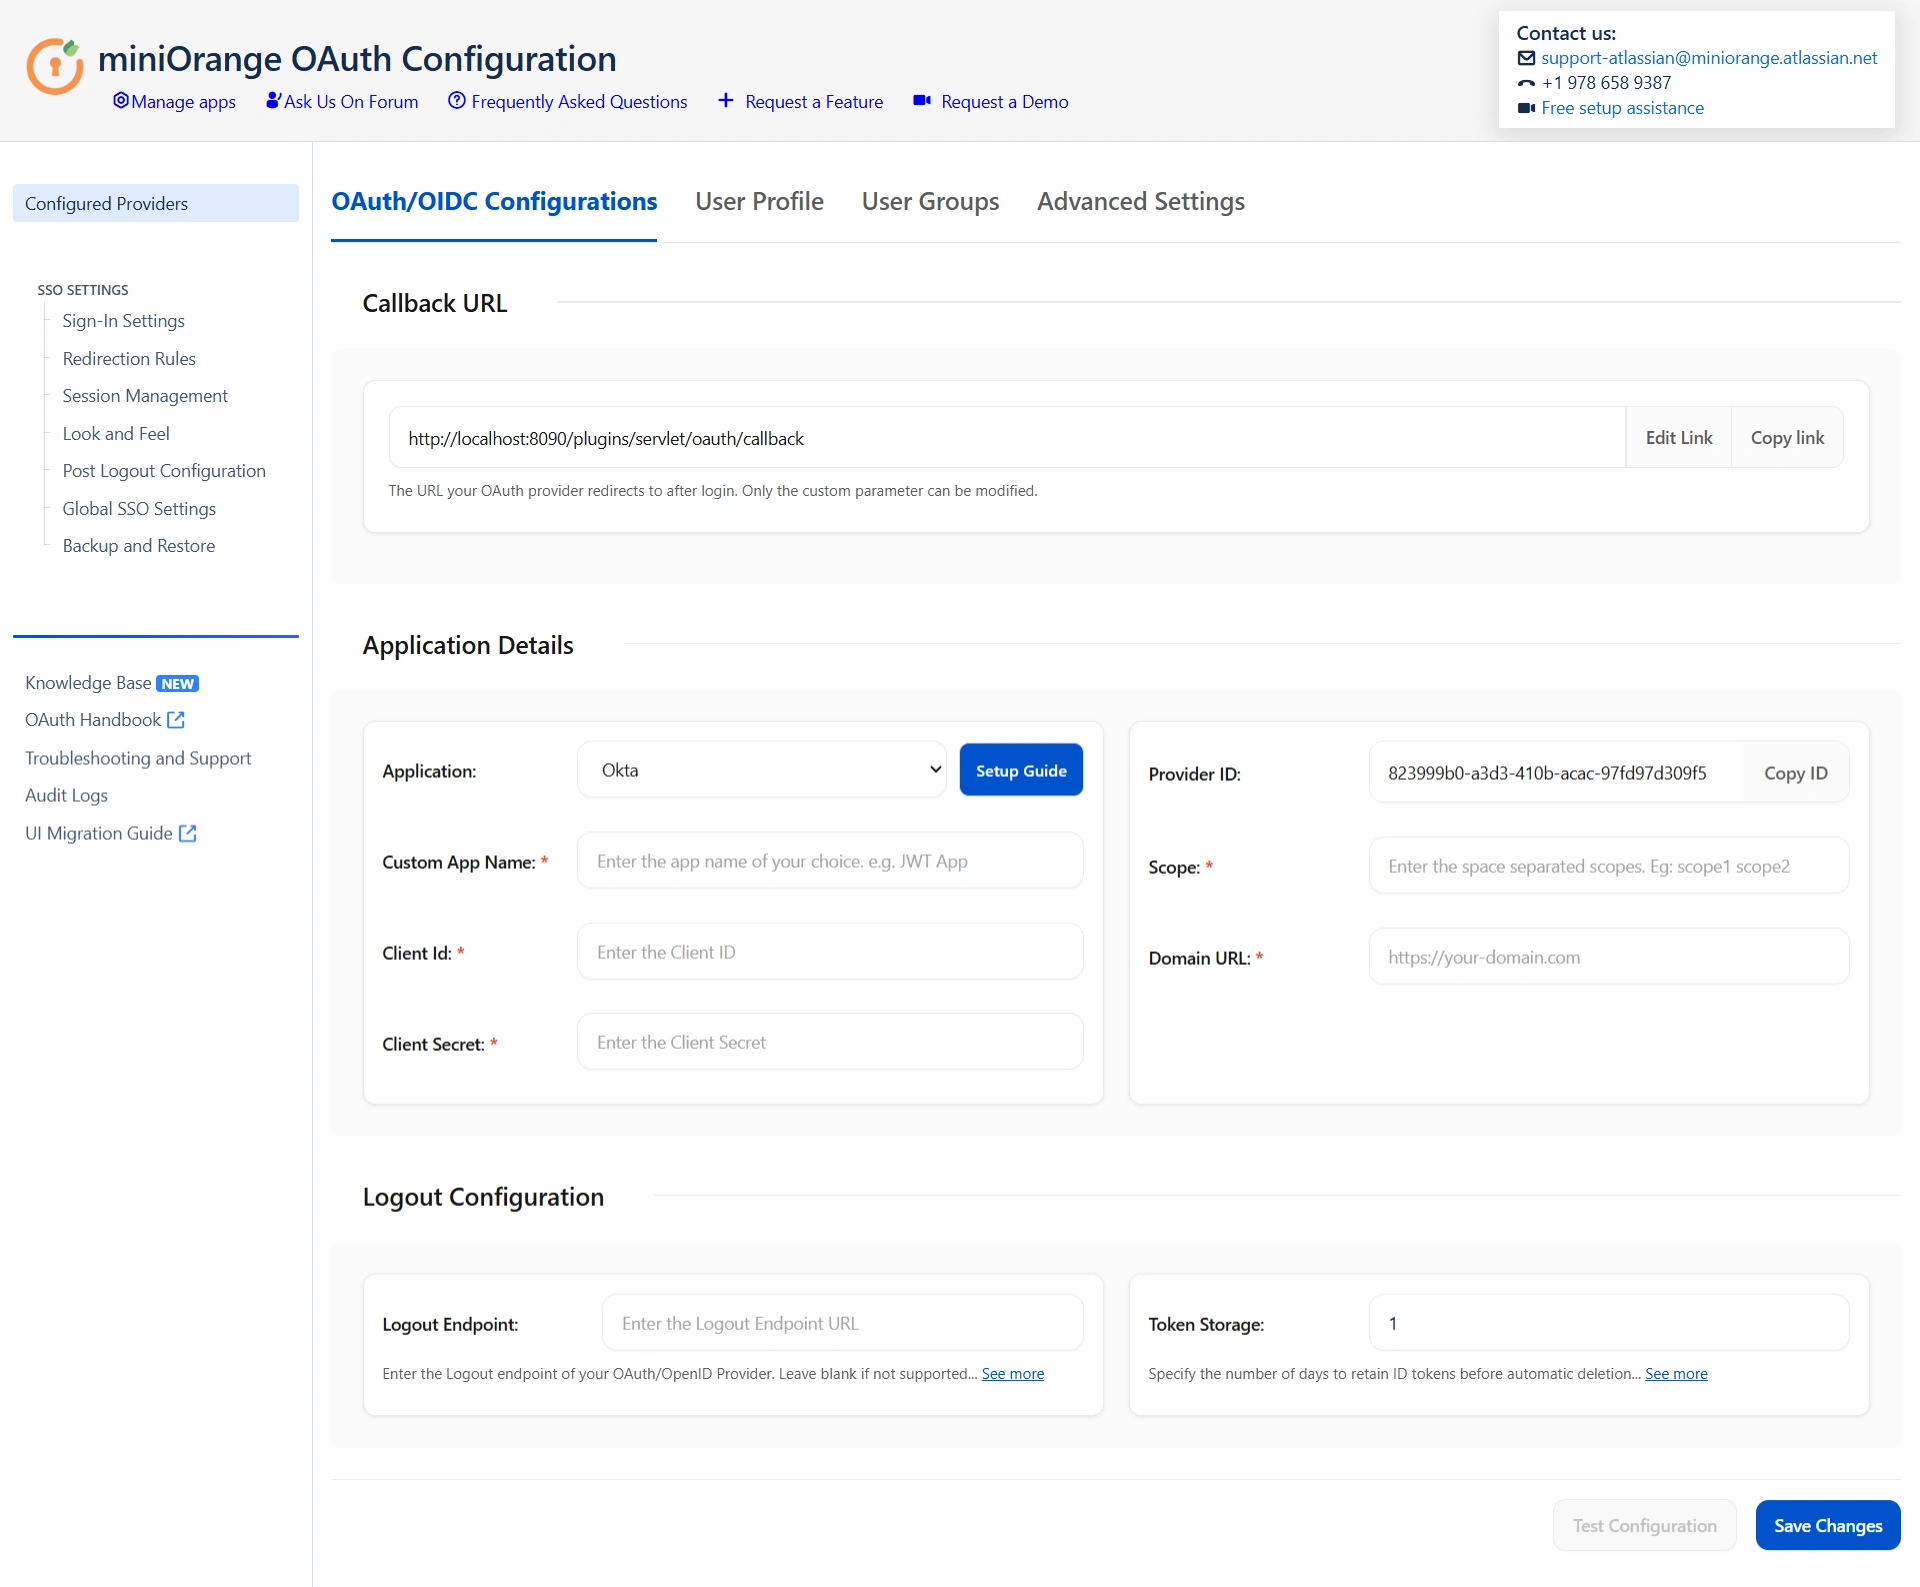Click the Client Id input field
1920x1587 pixels.
coord(830,952)
